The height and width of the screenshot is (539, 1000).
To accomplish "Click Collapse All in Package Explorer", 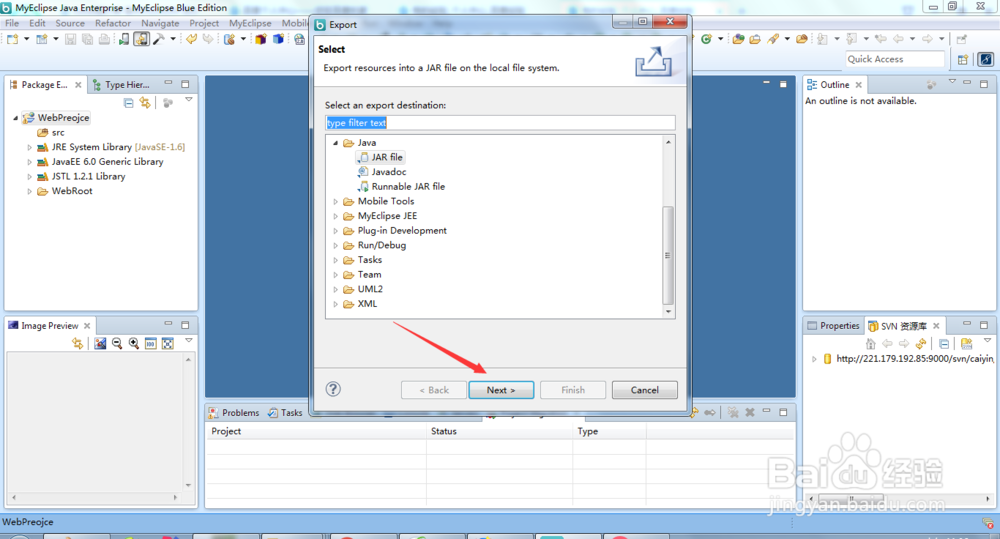I will tap(129, 103).
